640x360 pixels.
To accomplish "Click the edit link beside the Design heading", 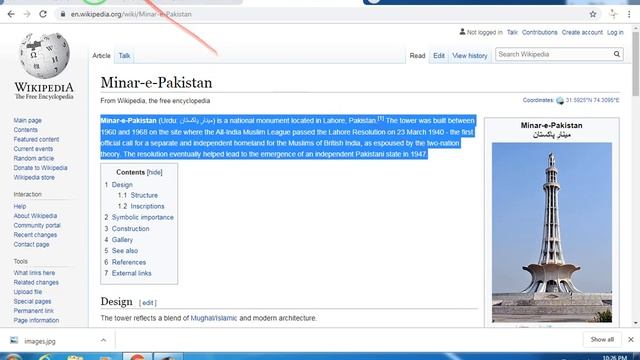I will pos(147,303).
